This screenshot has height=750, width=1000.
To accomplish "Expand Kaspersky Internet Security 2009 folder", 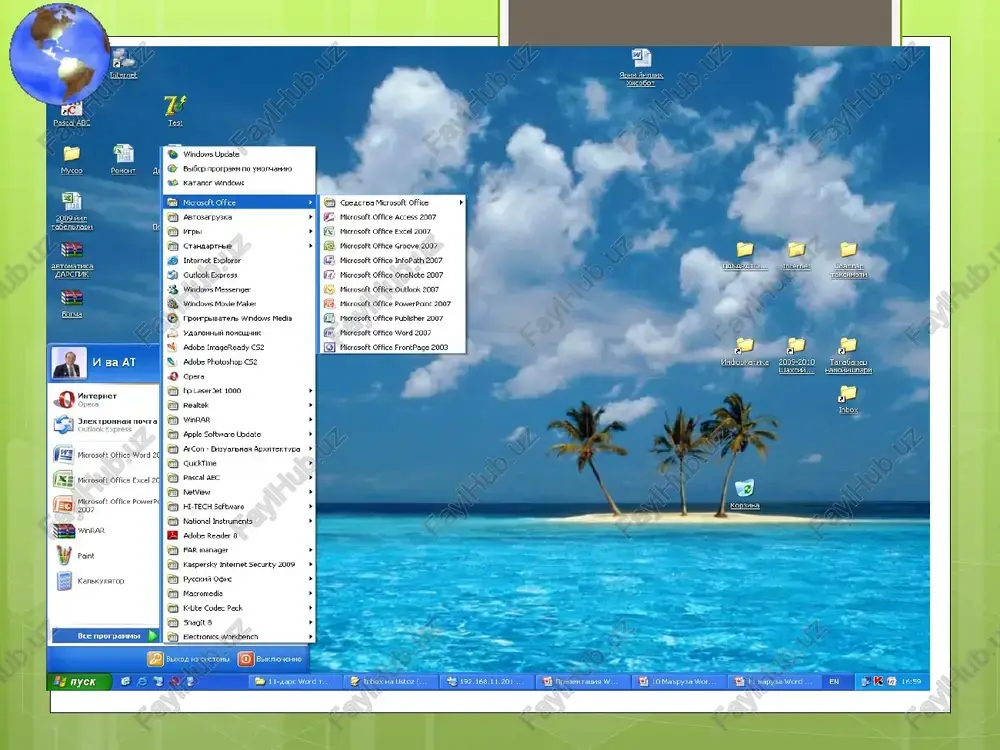I will click(239, 564).
